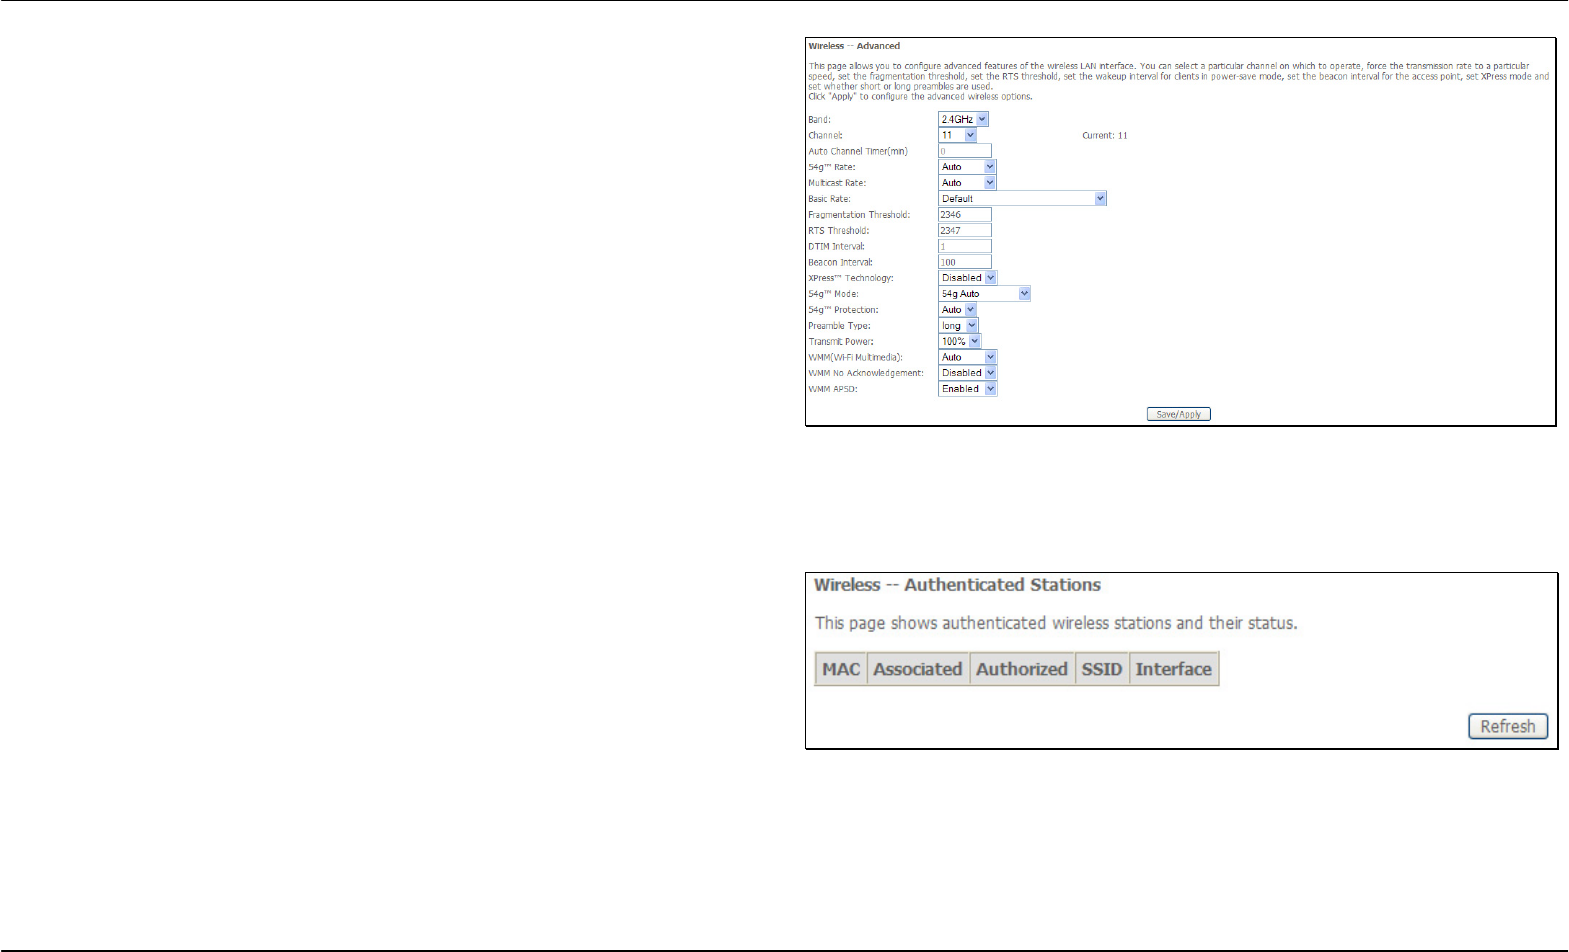Click the 'Wireless -- Advanced' heading
The width and height of the screenshot is (1569, 952).
click(x=854, y=46)
